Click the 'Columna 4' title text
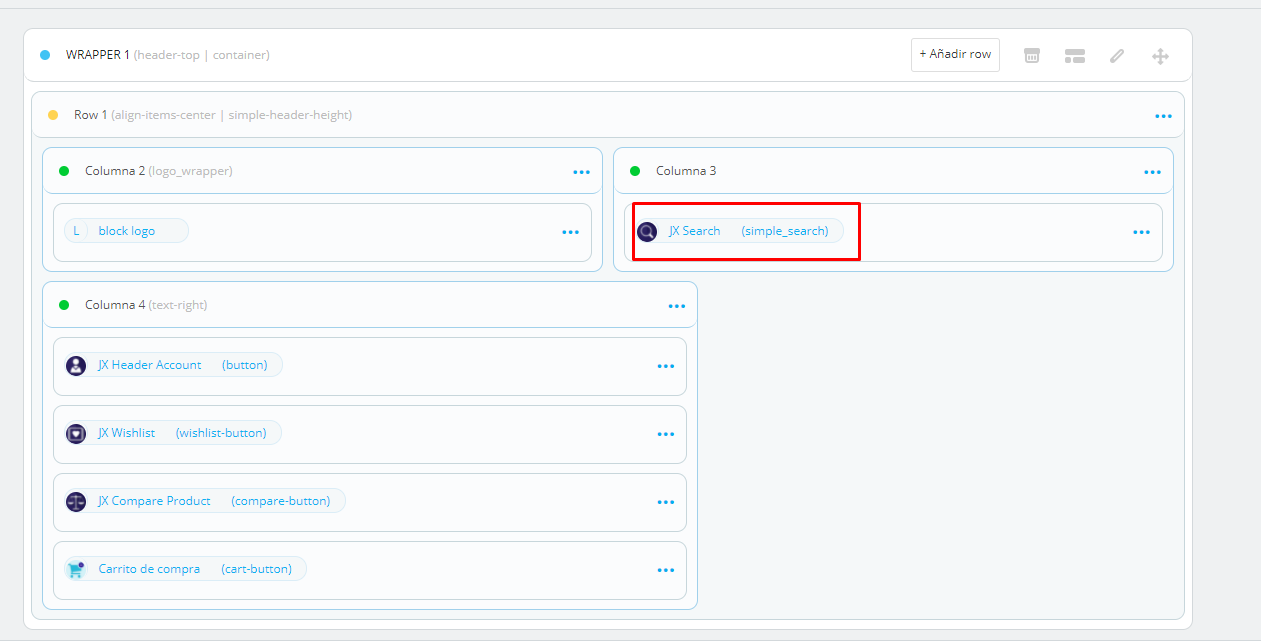1261x642 pixels. point(115,305)
